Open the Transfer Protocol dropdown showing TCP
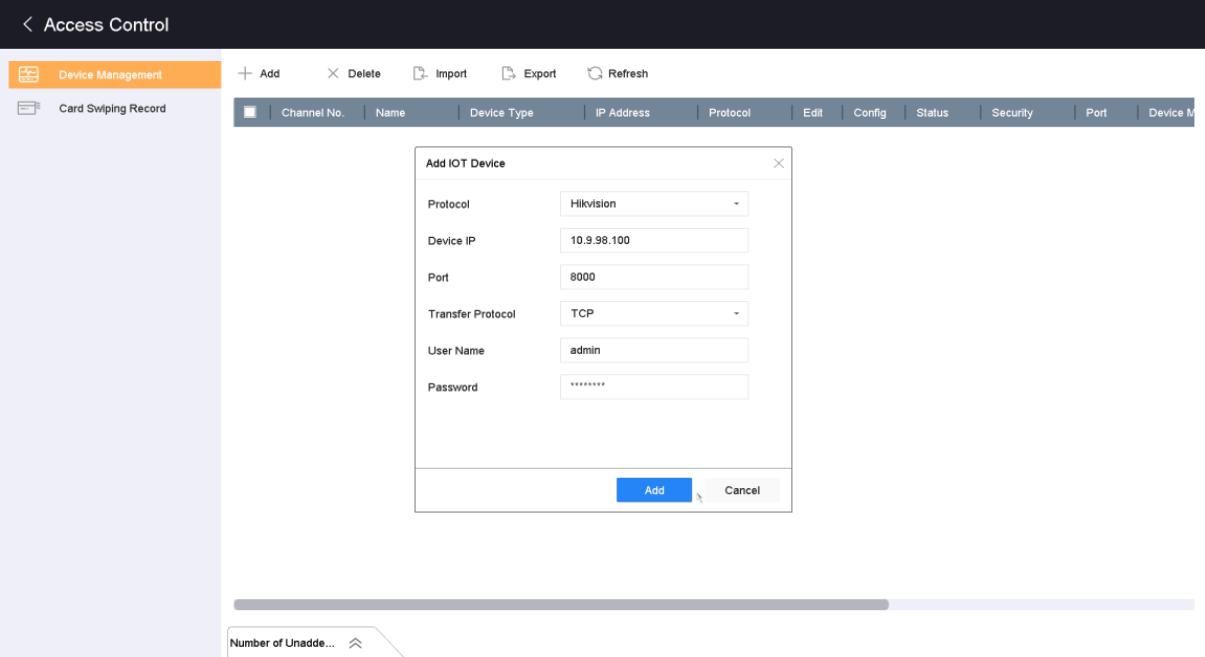The height and width of the screenshot is (657, 1205). 653,314
